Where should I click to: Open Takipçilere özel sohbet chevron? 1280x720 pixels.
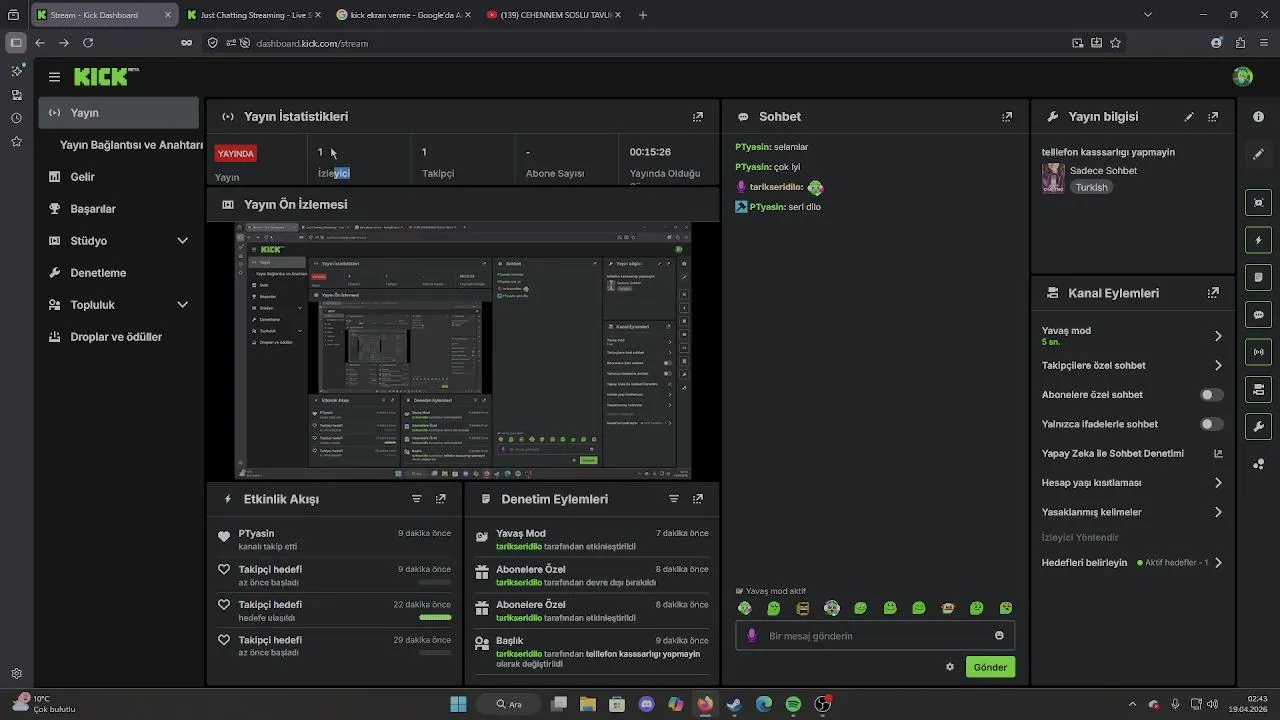tap(1218, 366)
